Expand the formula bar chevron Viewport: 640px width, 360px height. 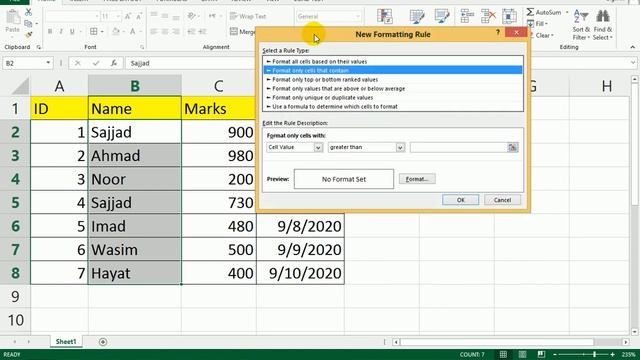[x=633, y=63]
